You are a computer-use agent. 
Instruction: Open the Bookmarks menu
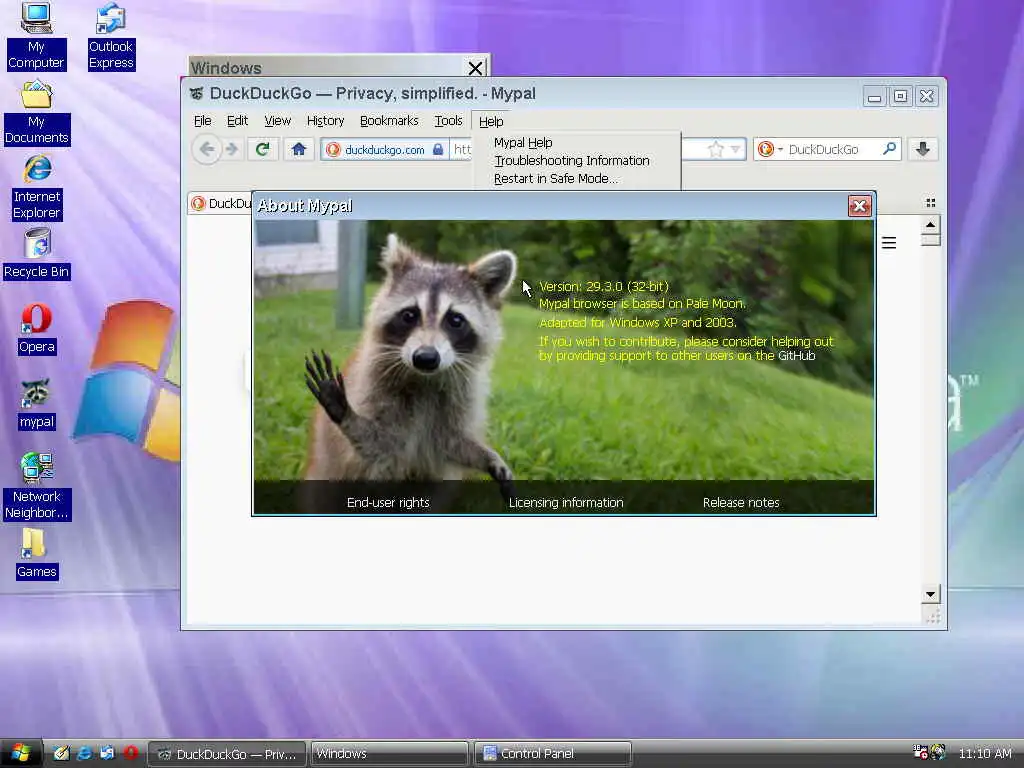(389, 121)
